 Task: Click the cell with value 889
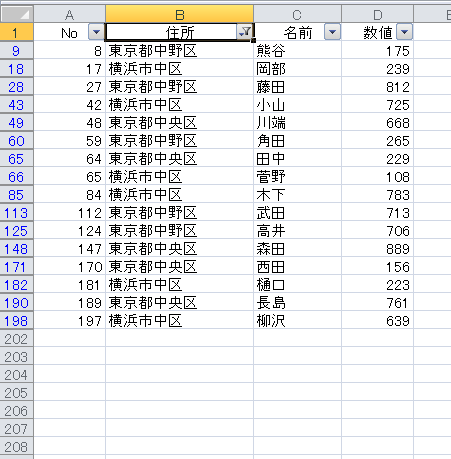click(377, 249)
